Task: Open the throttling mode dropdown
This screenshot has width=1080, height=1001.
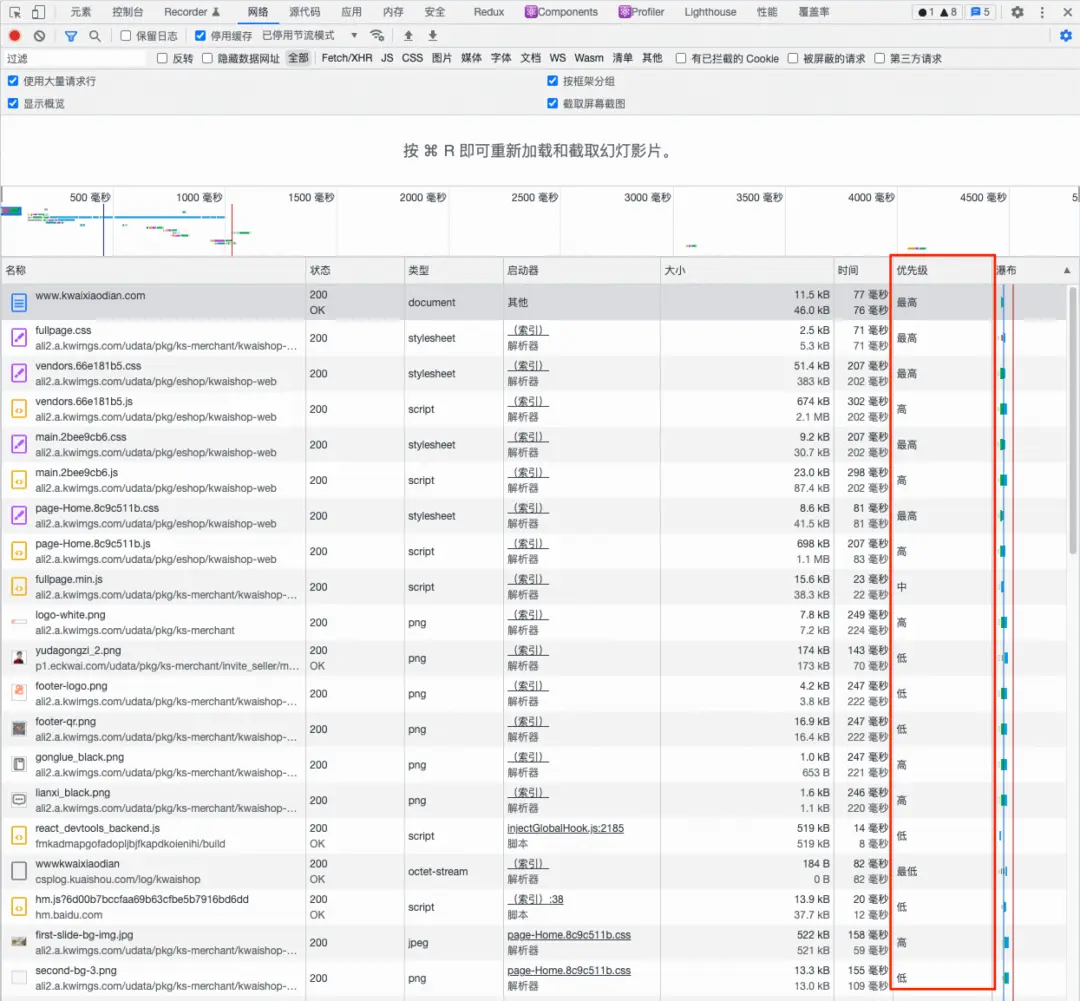Action: (x=310, y=35)
